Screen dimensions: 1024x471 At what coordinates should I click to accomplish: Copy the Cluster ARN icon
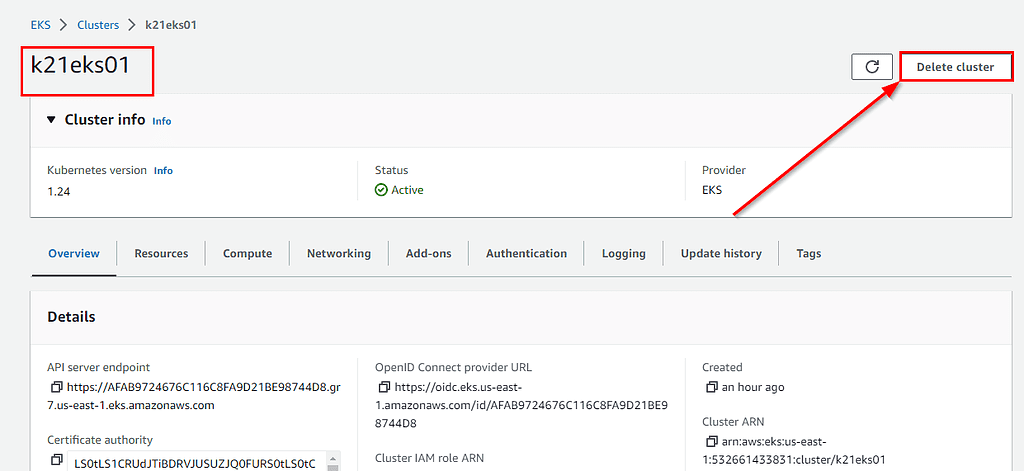pos(712,441)
